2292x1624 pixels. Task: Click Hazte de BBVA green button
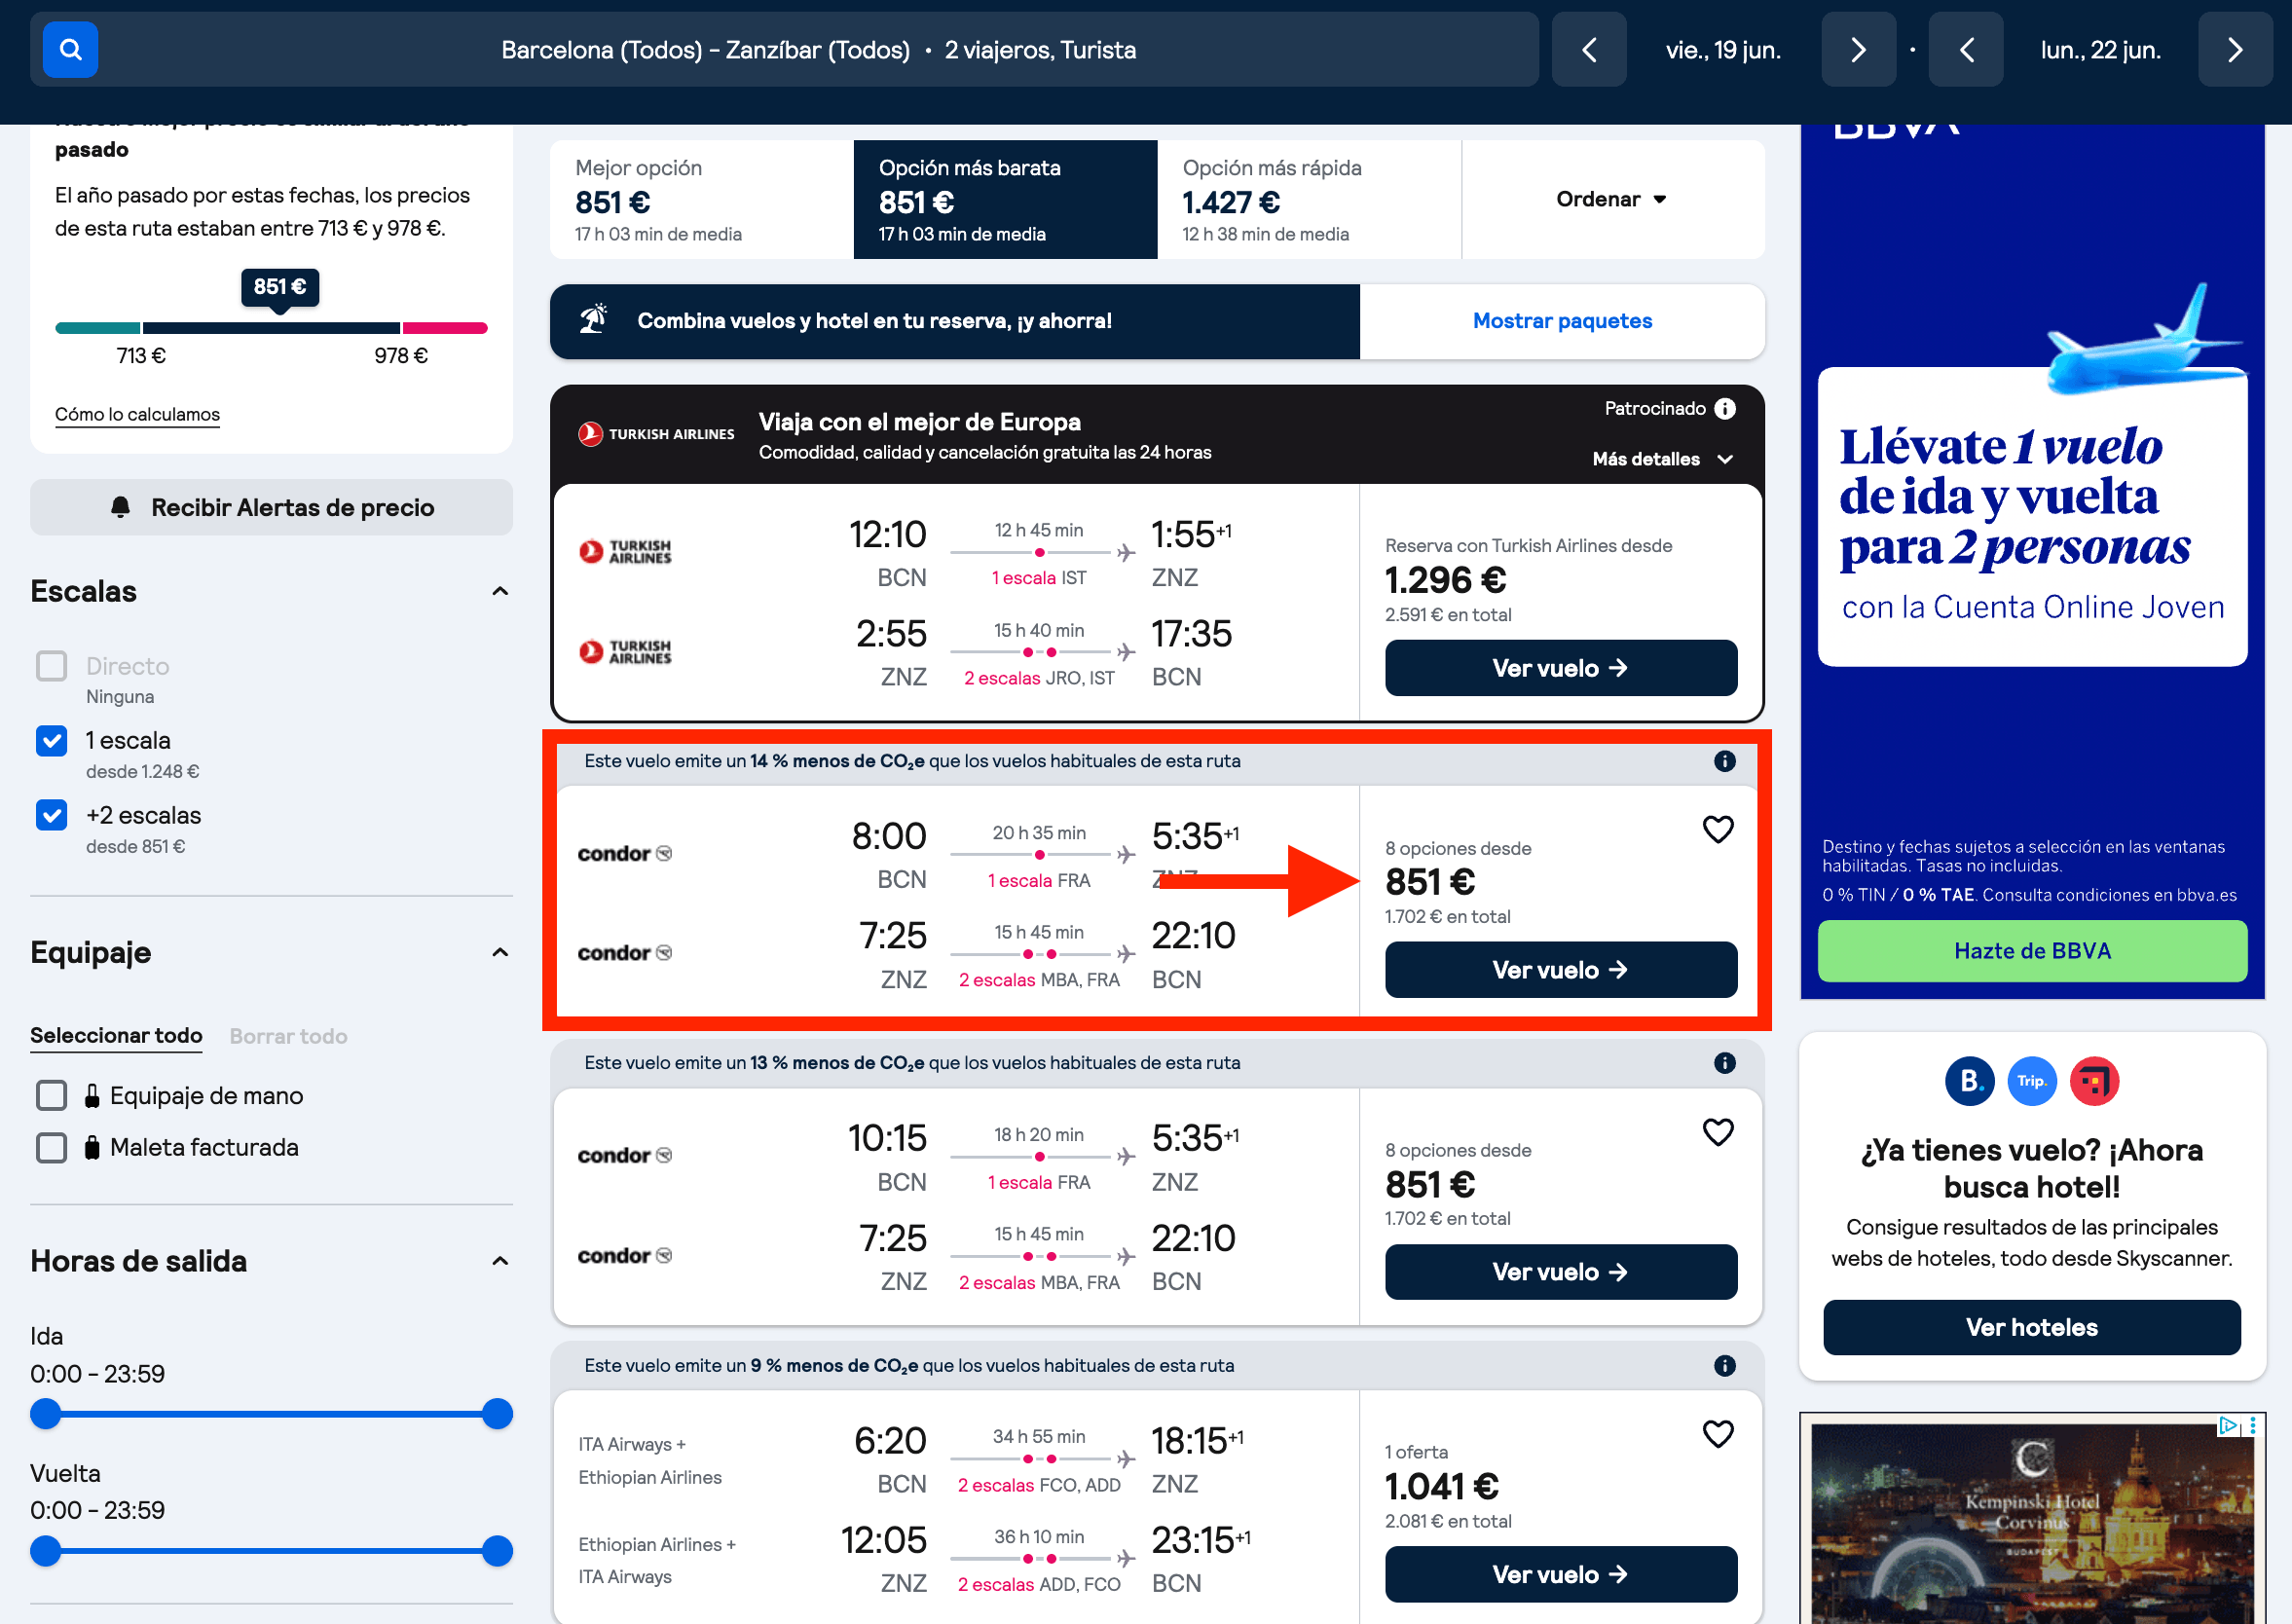(2032, 951)
